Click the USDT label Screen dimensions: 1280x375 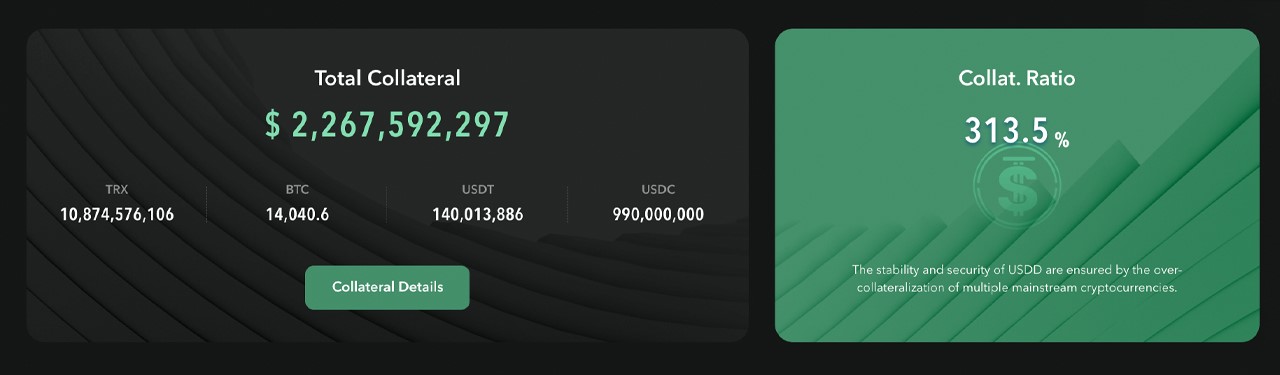[x=477, y=189]
